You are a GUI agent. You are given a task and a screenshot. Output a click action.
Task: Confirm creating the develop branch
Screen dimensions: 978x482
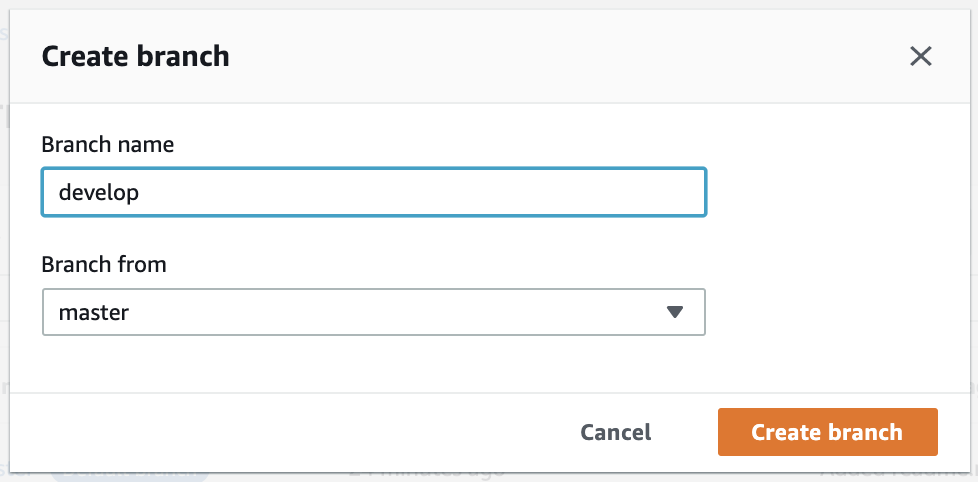pyautogui.click(x=827, y=432)
